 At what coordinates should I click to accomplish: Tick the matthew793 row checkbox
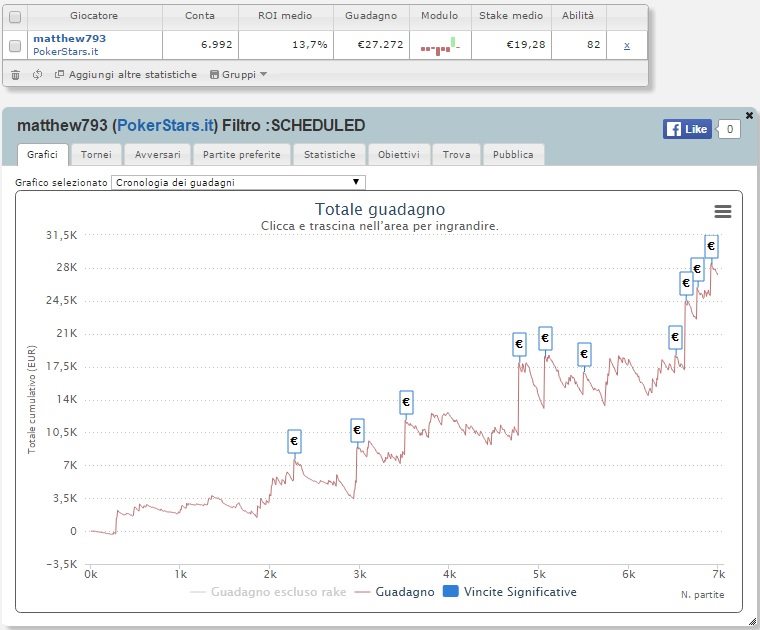click(x=15, y=46)
